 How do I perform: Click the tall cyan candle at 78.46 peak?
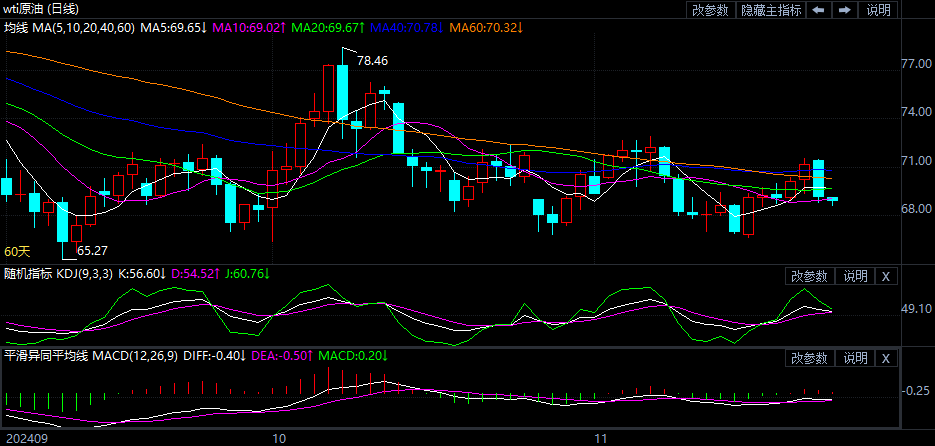(342, 92)
